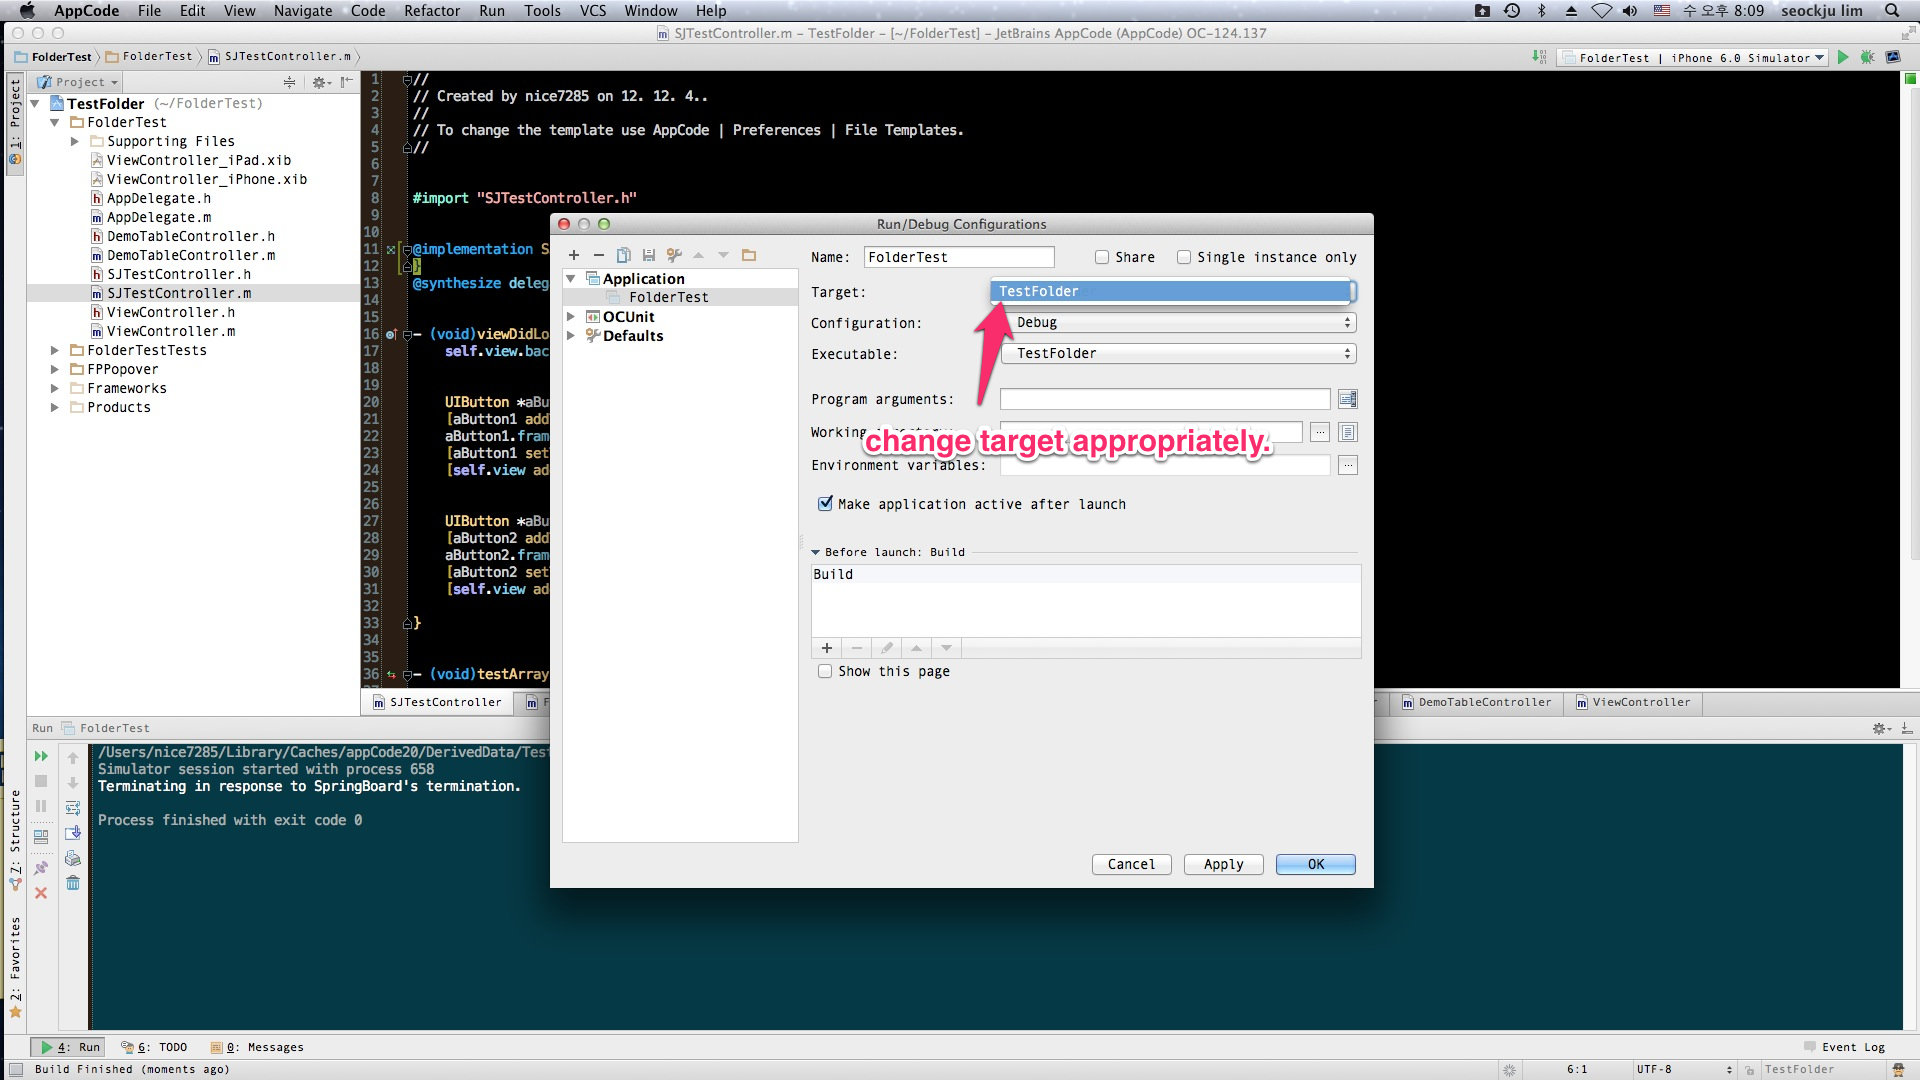The height and width of the screenshot is (1080, 1920).
Task: Click Apply in Run/Debug Configurations dialog
Action: click(1223, 864)
